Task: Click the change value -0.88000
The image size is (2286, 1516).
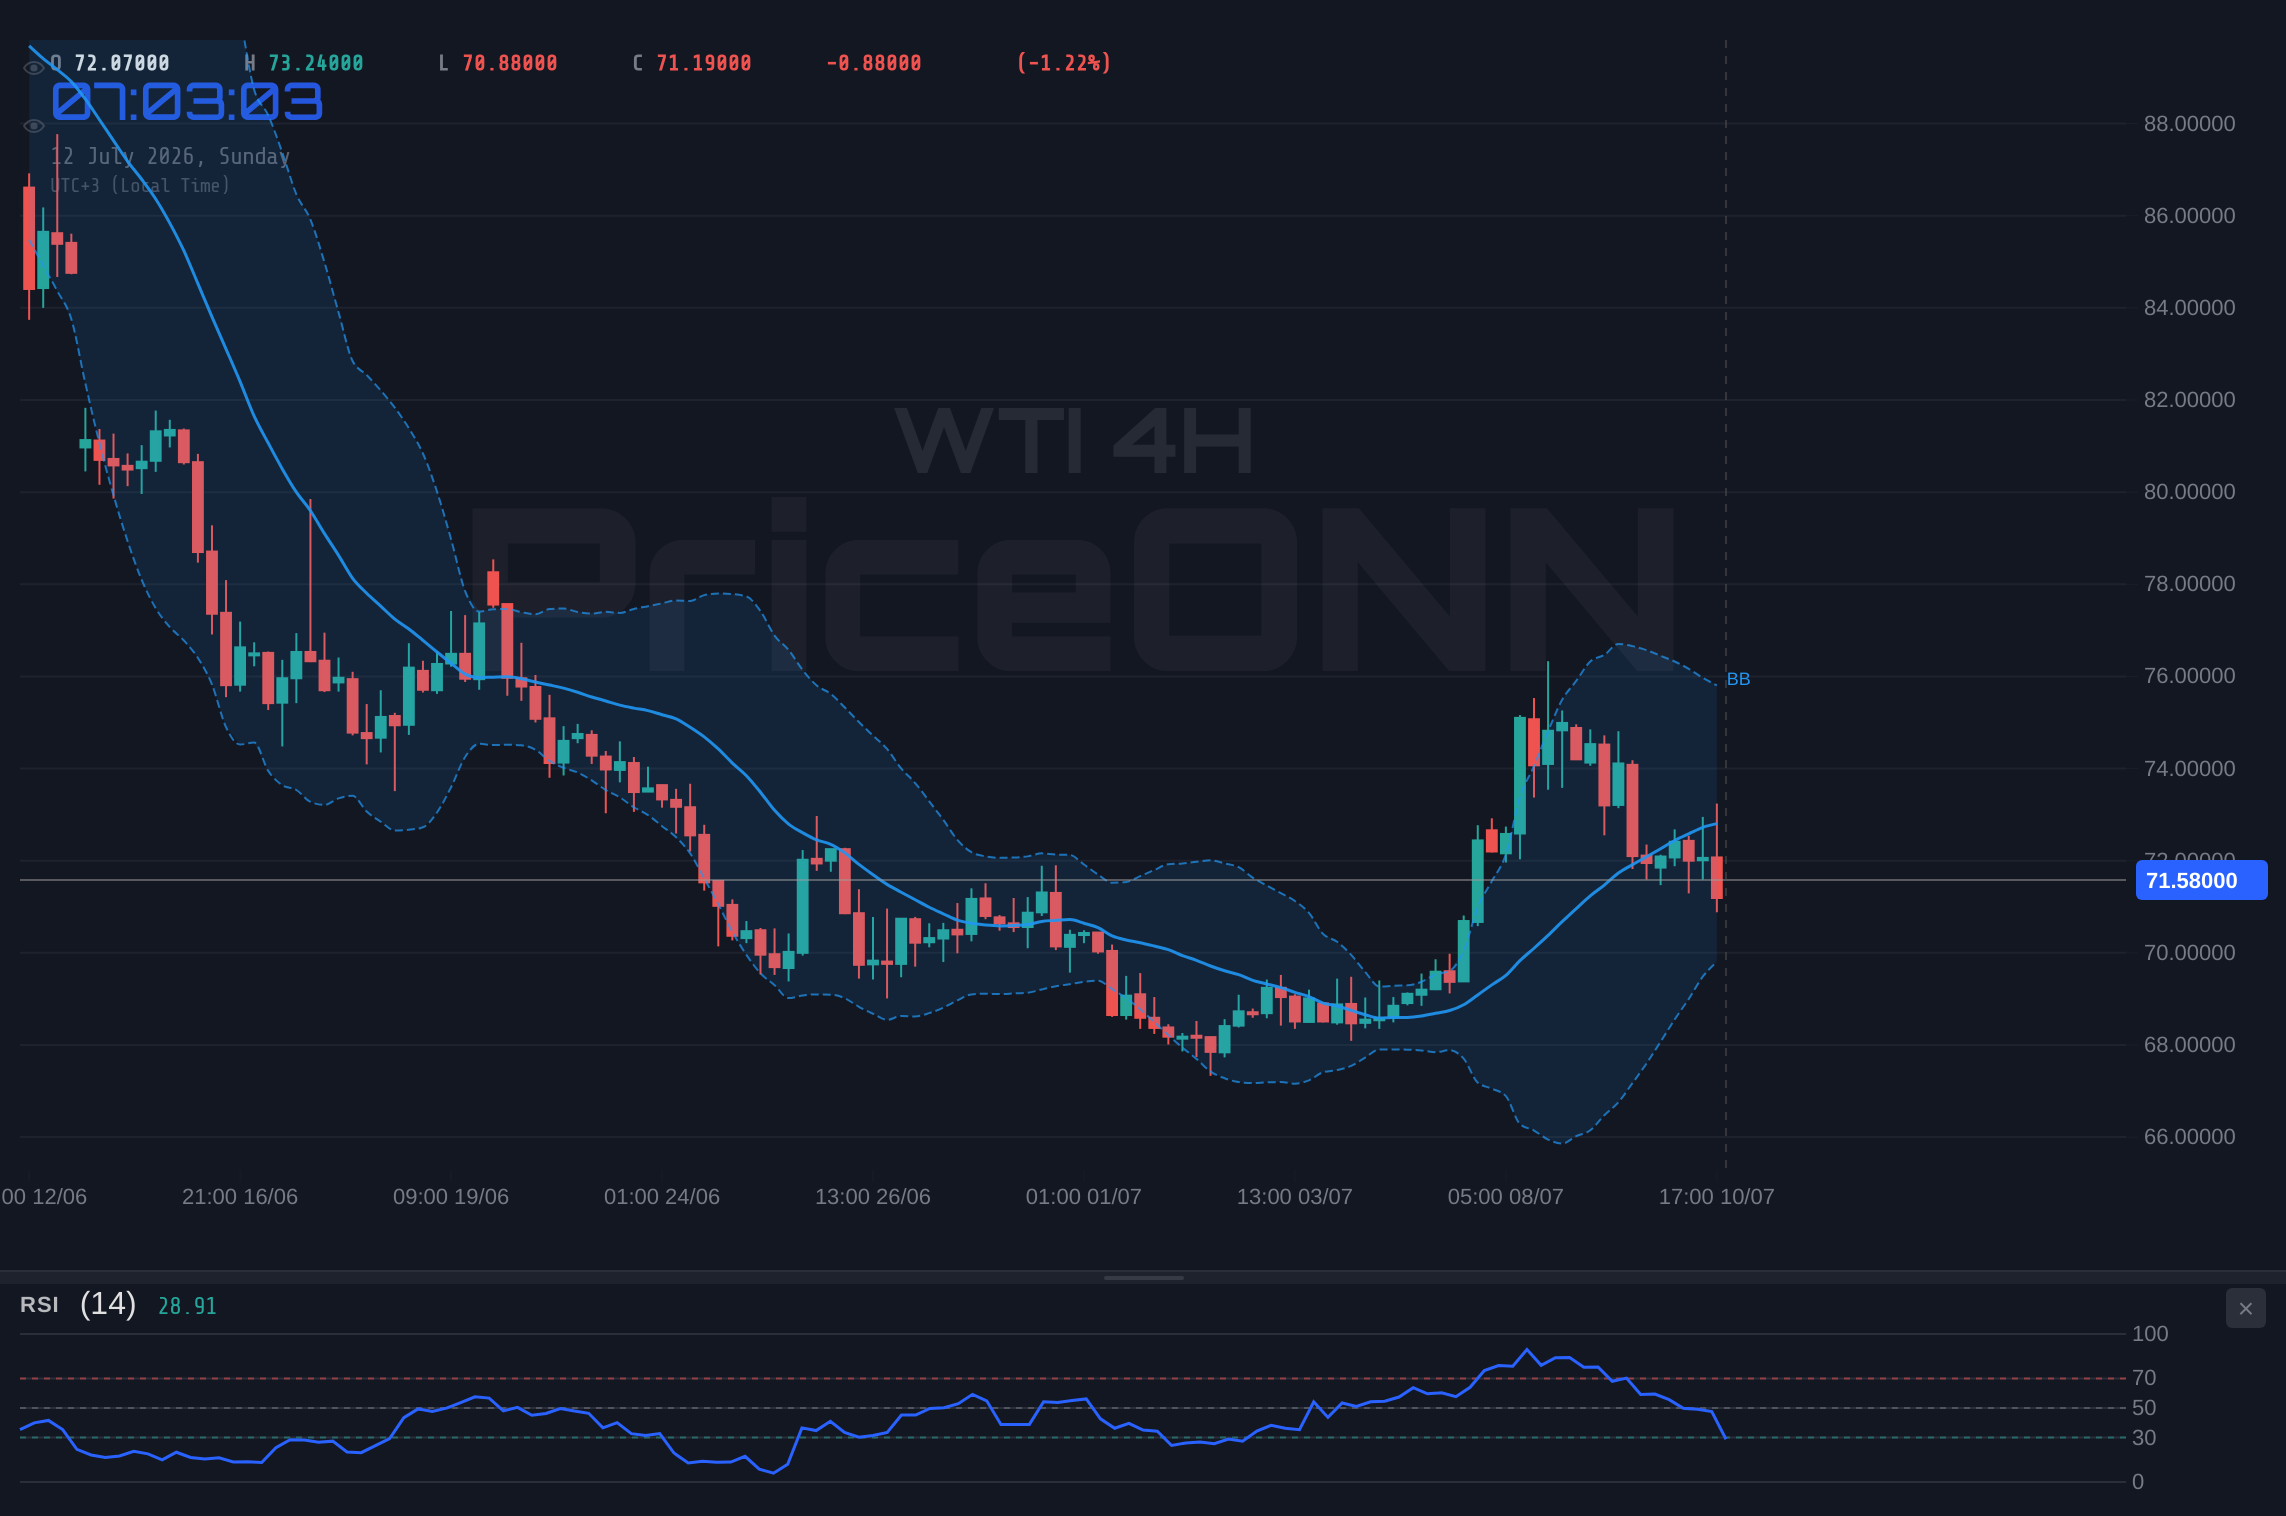Action: tap(874, 63)
